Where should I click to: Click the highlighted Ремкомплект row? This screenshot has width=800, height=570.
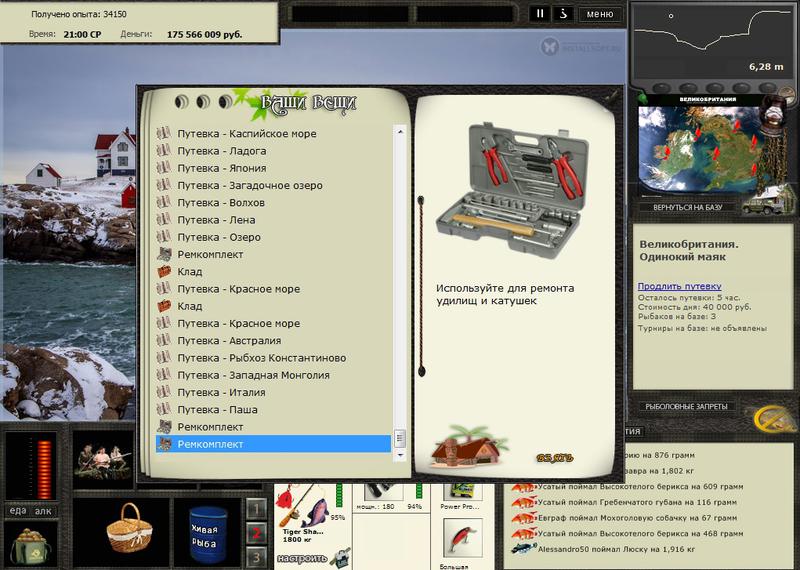click(273, 444)
